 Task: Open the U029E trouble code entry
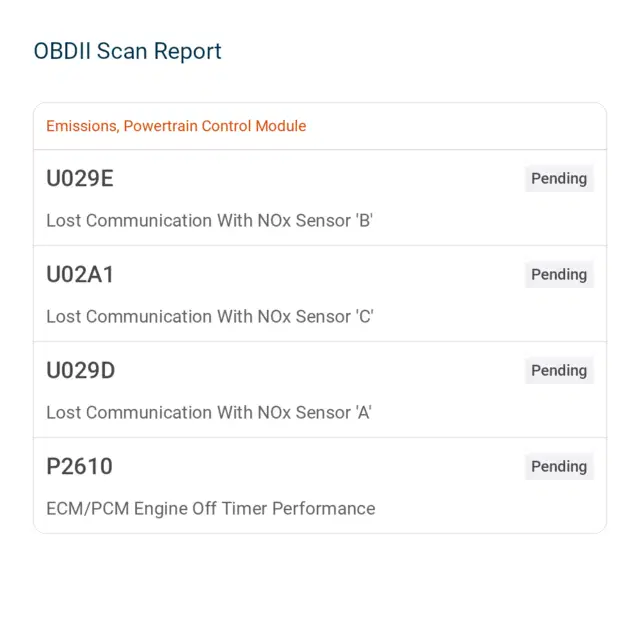pyautogui.click(x=320, y=198)
